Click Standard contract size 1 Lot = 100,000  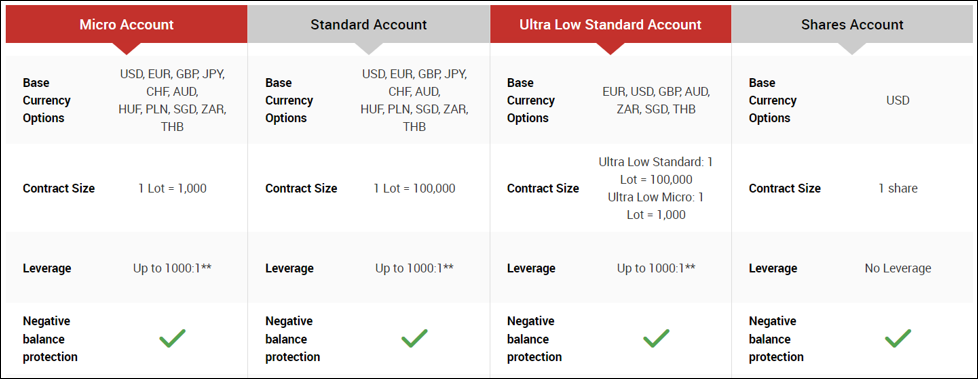[414, 188]
